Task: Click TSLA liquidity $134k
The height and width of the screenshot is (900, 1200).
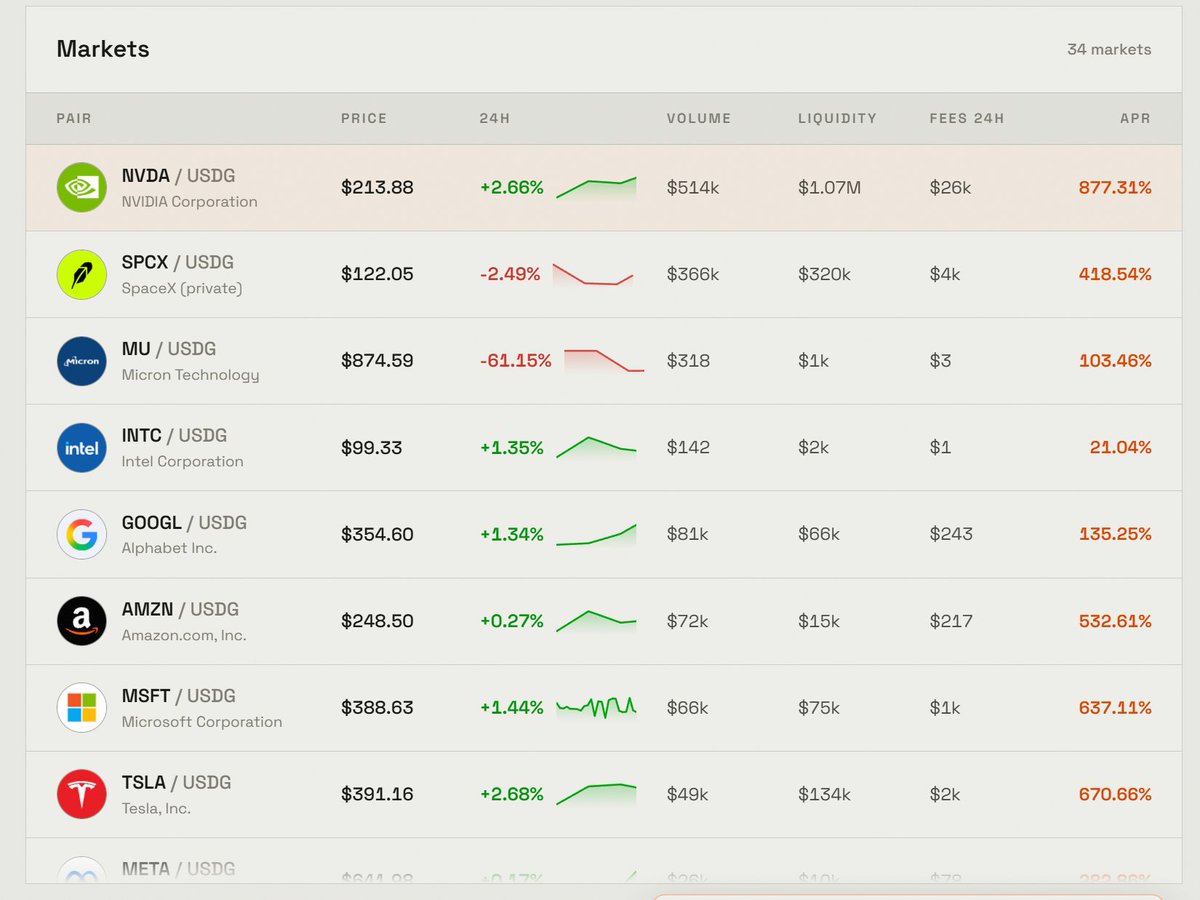Action: tap(824, 794)
